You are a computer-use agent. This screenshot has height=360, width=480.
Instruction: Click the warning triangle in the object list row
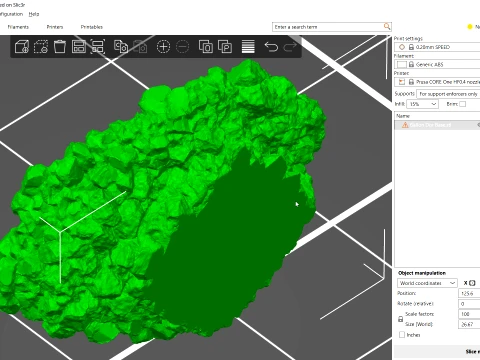click(x=405, y=125)
